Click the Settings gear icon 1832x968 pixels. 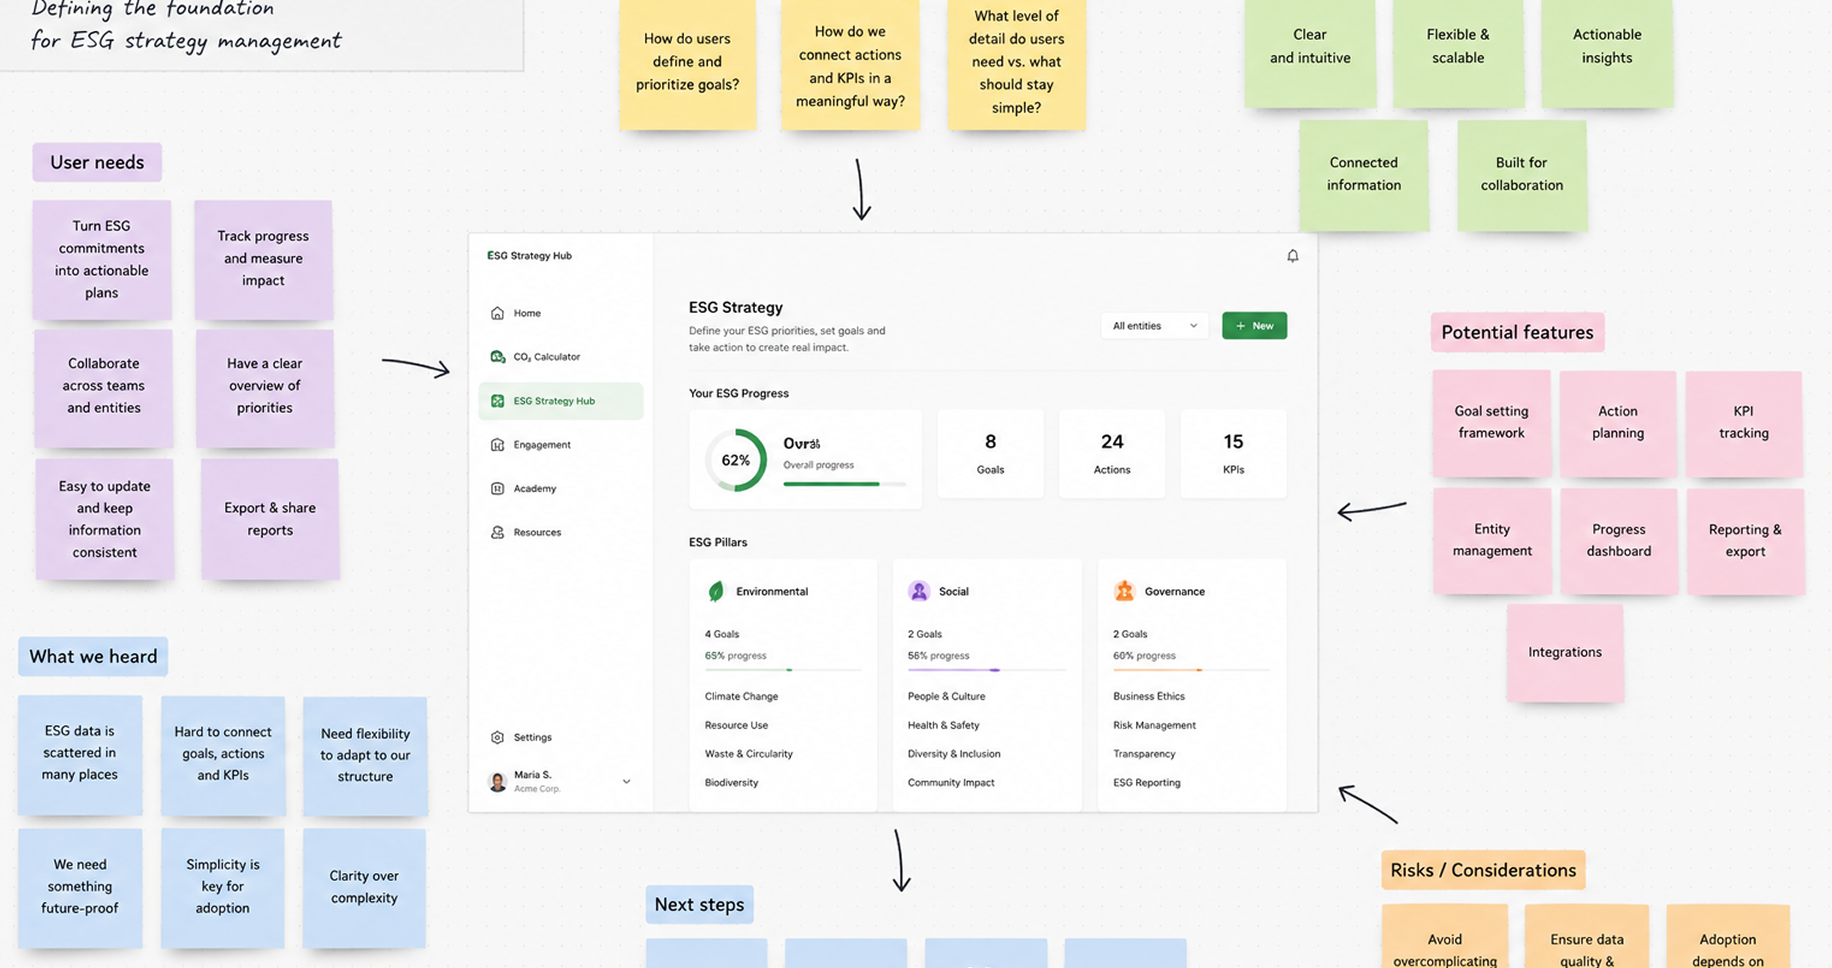point(497,738)
